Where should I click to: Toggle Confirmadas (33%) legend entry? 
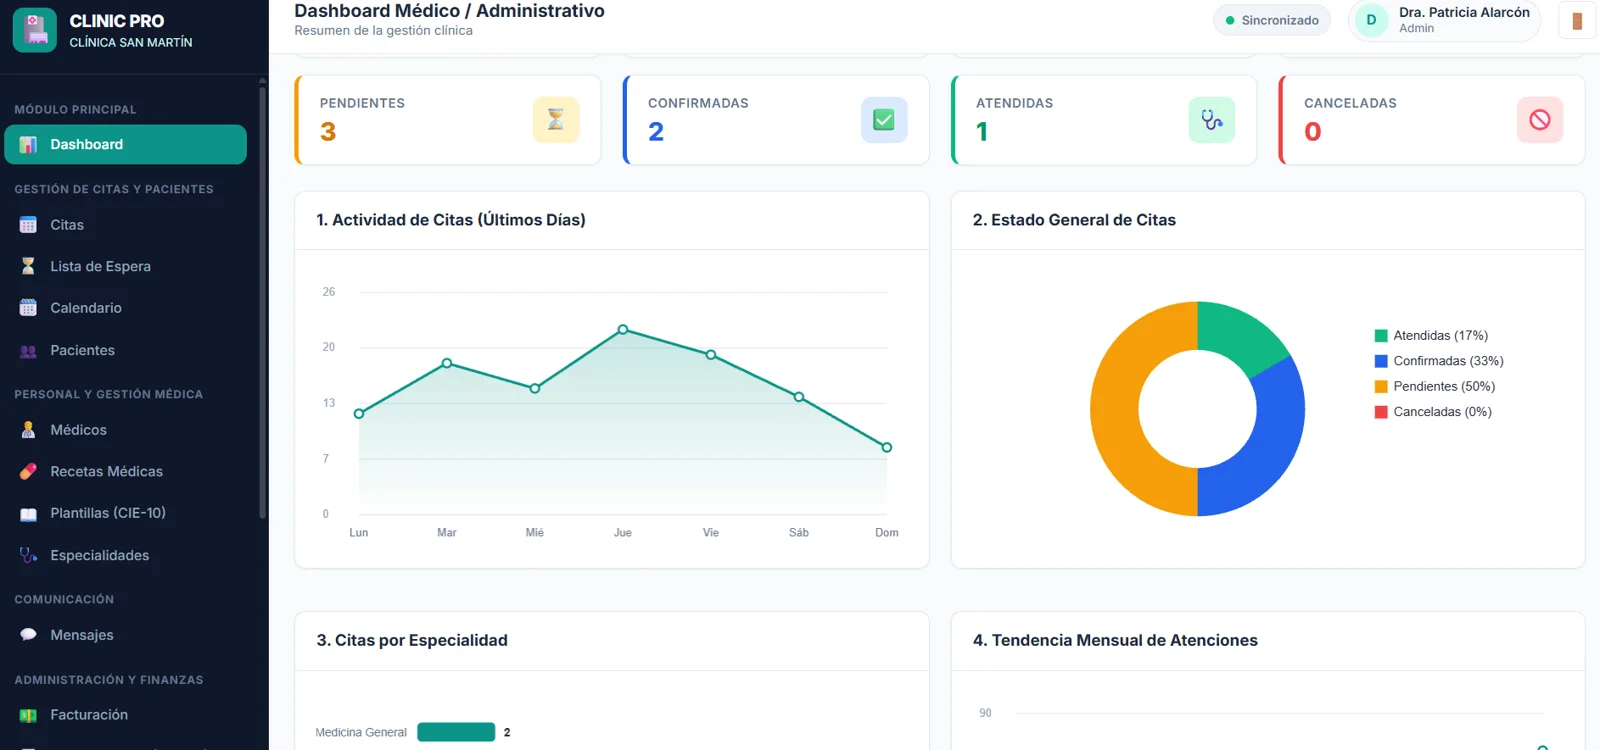click(x=1439, y=361)
